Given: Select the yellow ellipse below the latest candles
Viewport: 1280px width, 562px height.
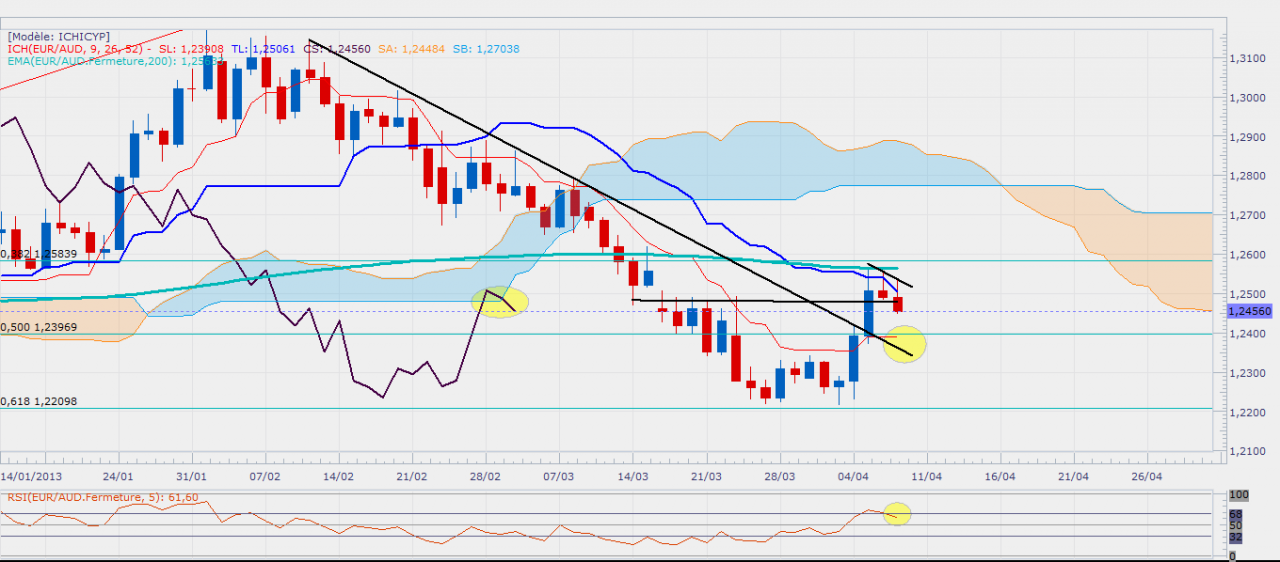Looking at the screenshot, I should tap(904, 345).
